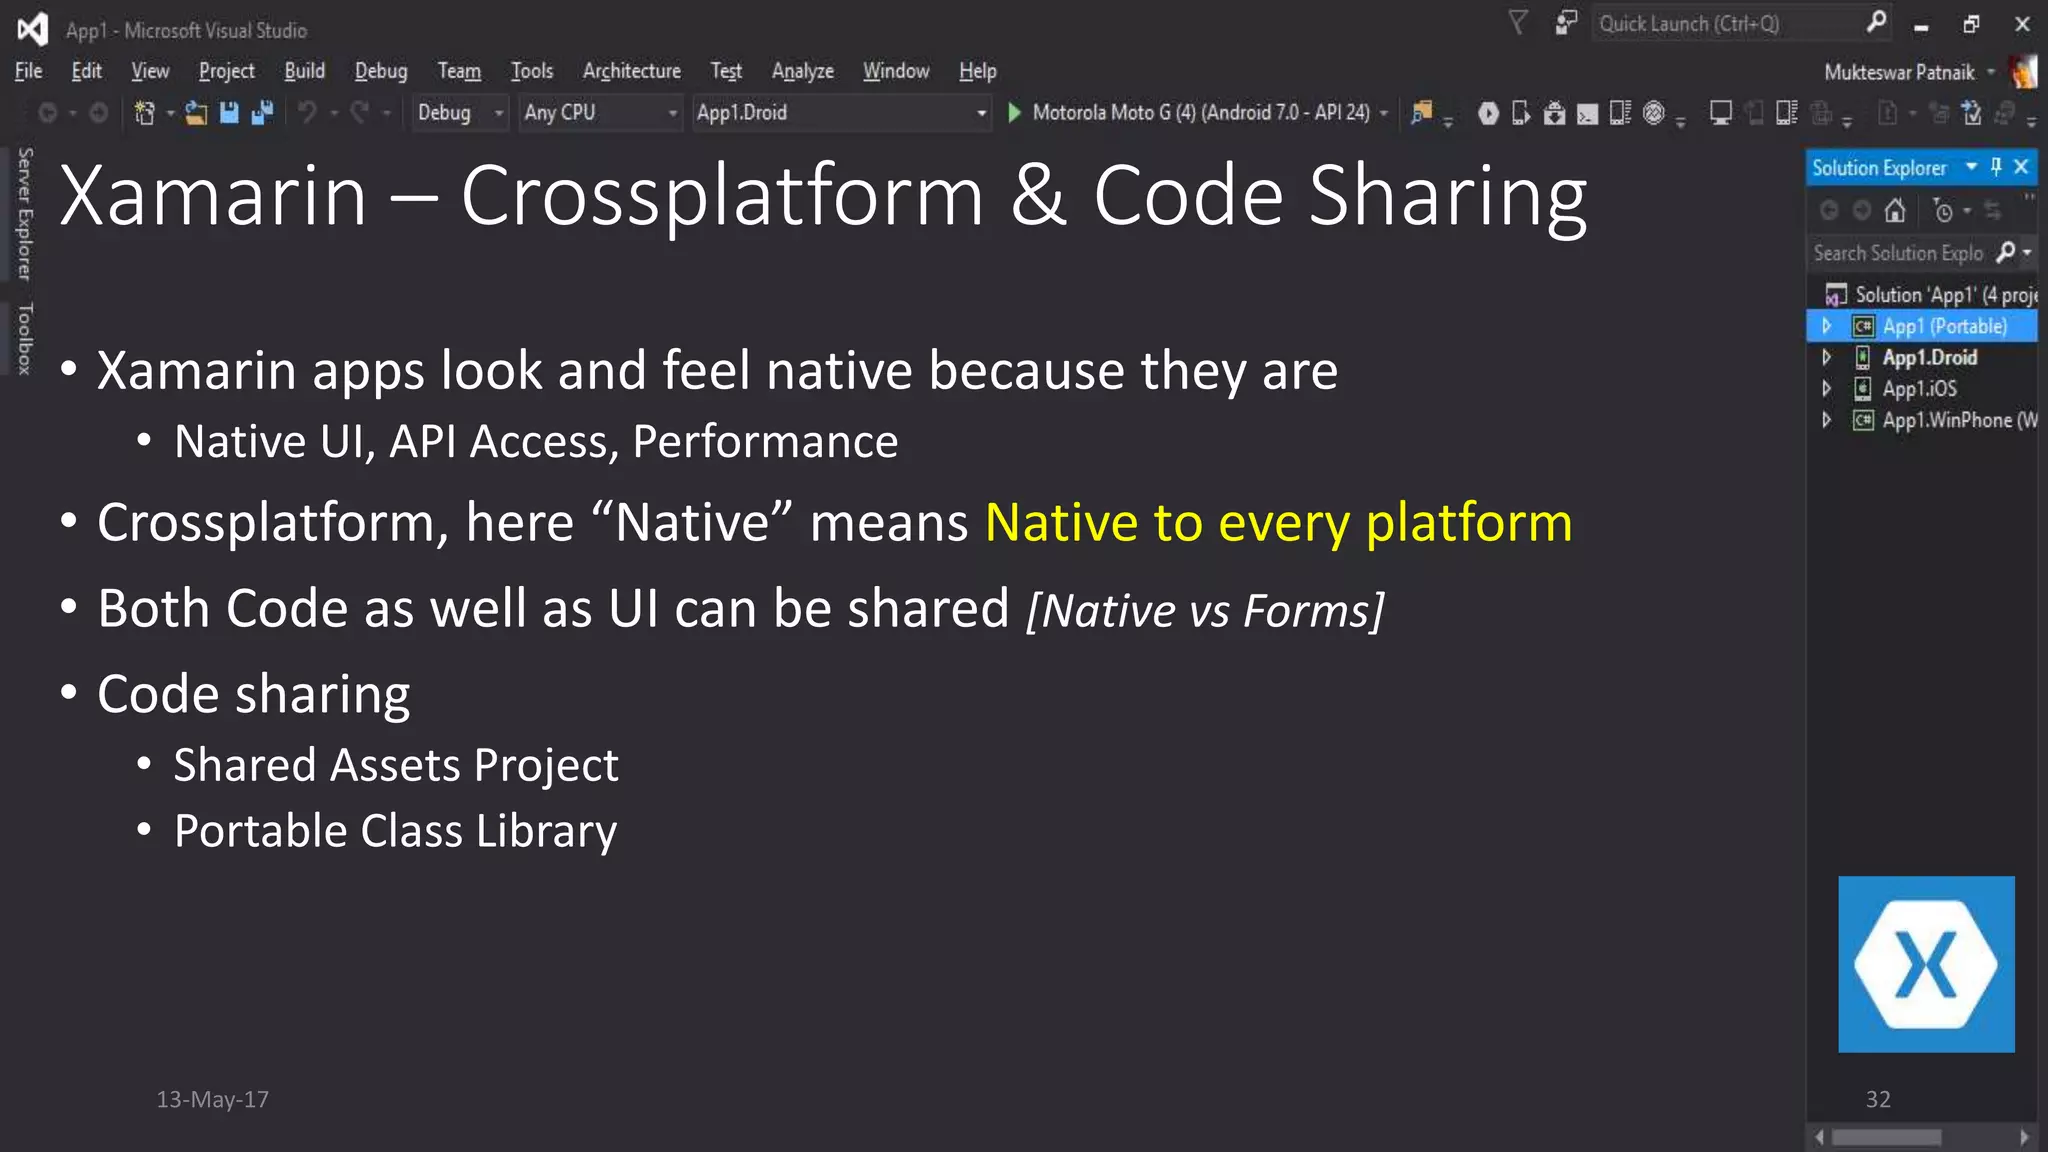
Task: Click the Quick Launch magnifier icon
Action: pos(1877,22)
